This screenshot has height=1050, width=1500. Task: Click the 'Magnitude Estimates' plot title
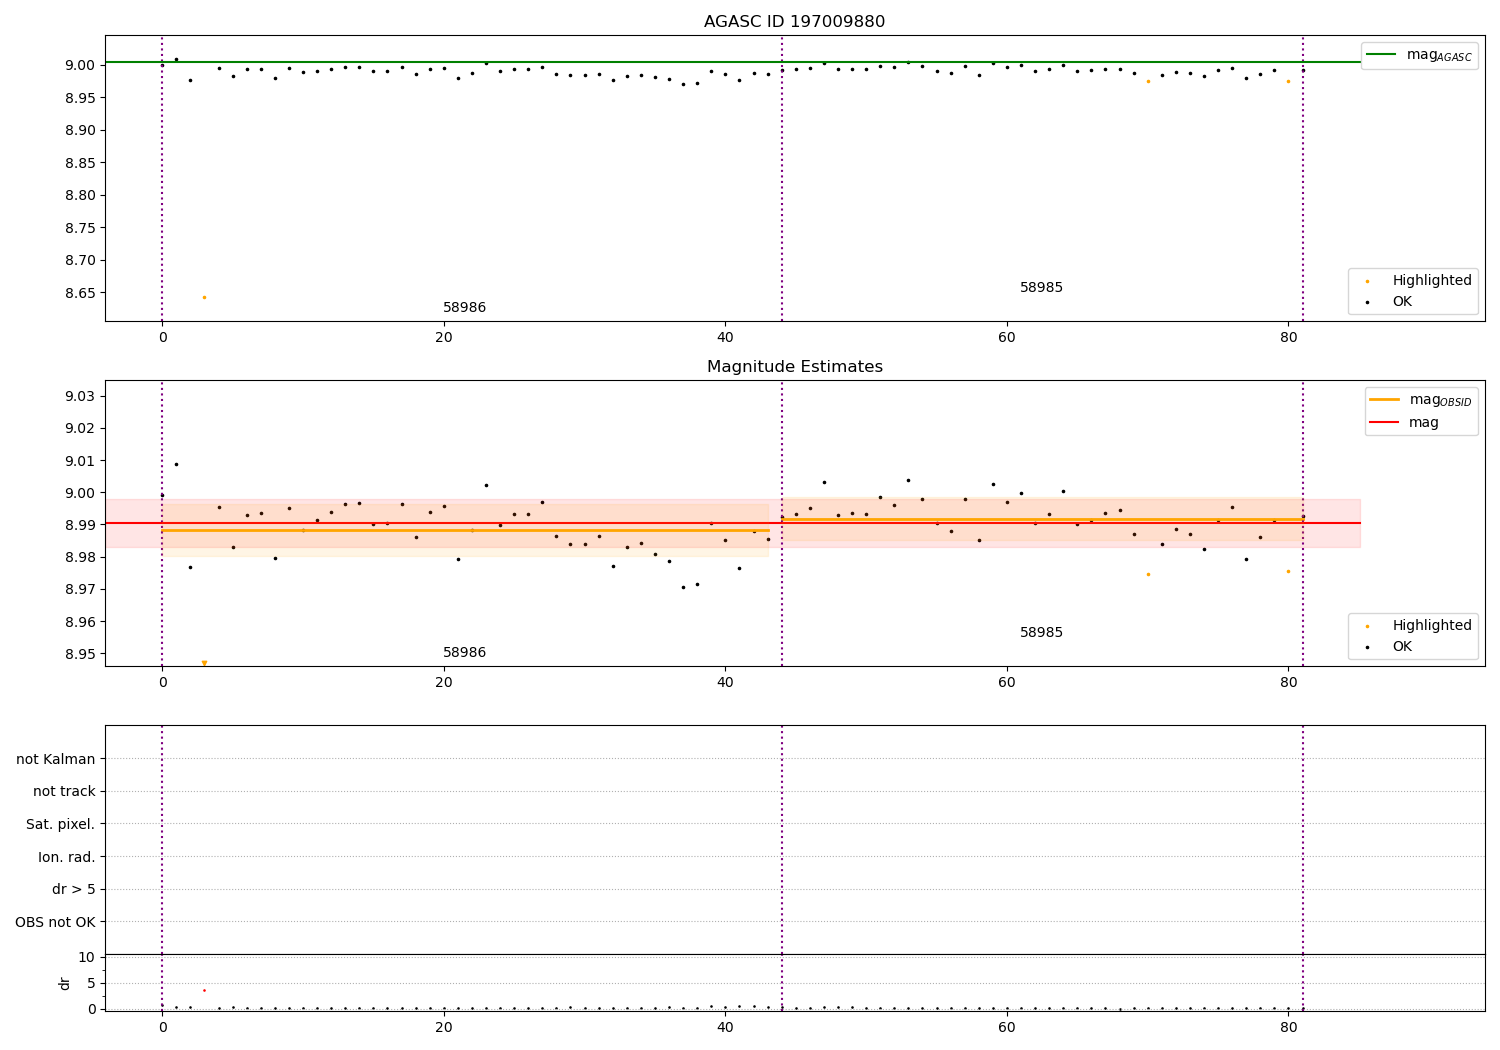(794, 367)
